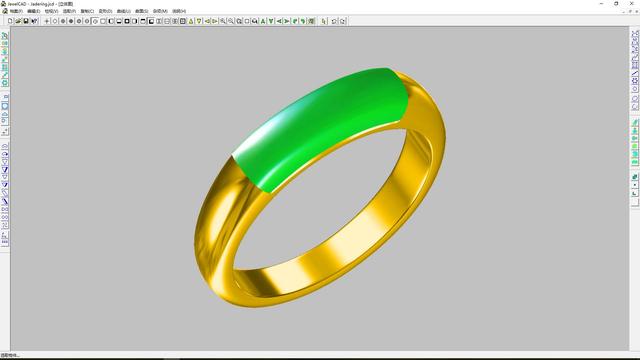Open the 编辑(E) Edit menu

coord(34,11)
